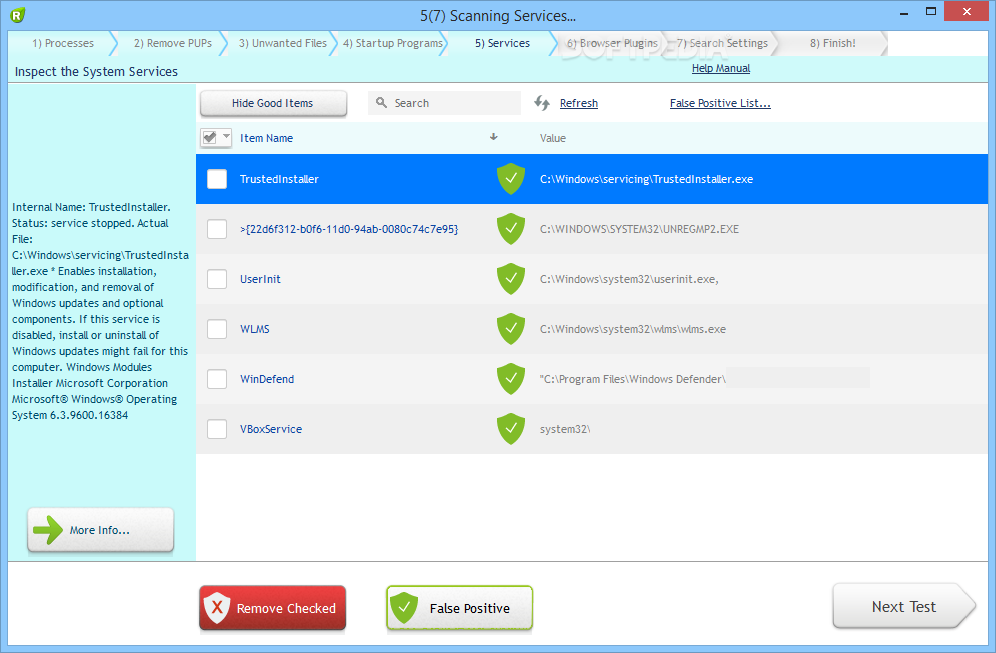Click the Refresh link
The width and height of the screenshot is (996, 653).
[579, 103]
